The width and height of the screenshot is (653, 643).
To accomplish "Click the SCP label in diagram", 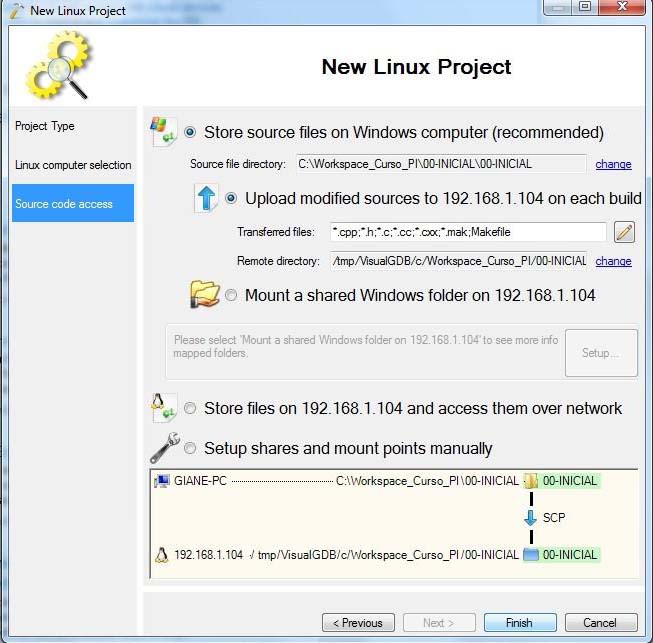I will [554, 518].
